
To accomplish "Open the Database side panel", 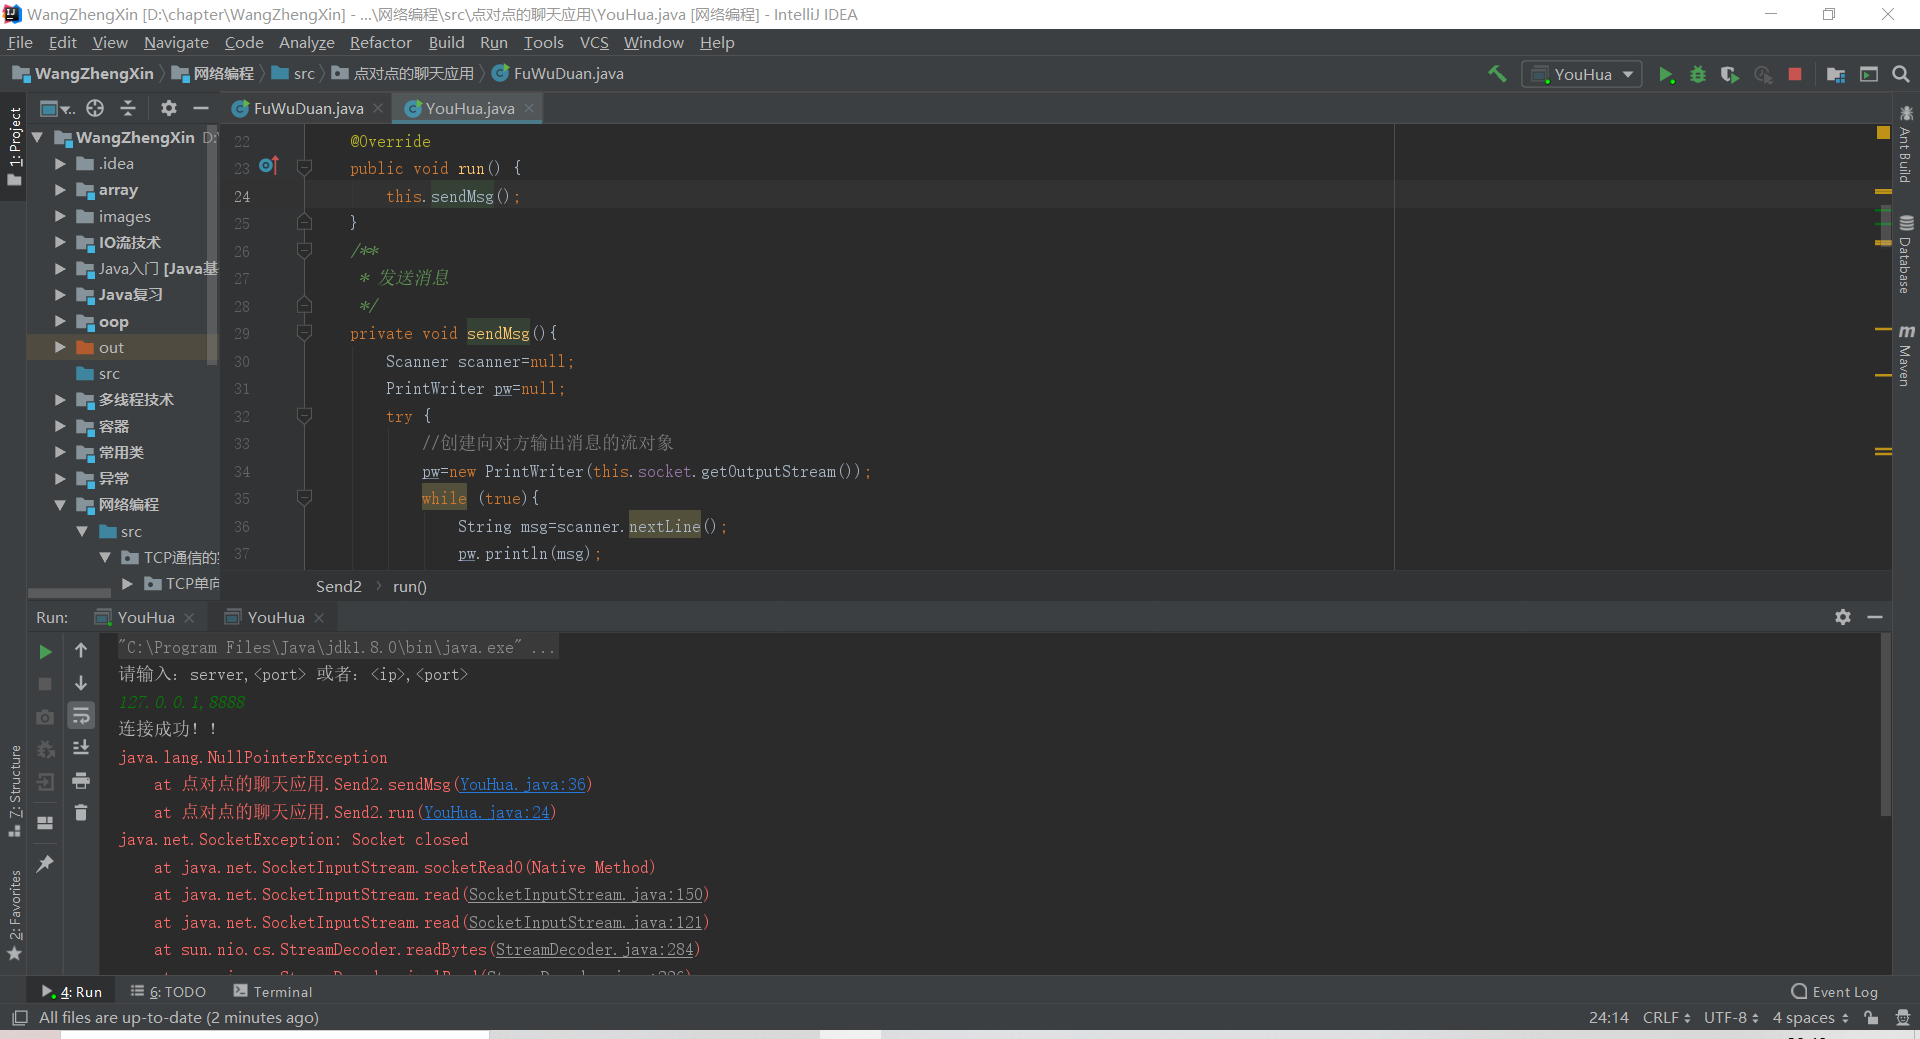I will click(1906, 255).
